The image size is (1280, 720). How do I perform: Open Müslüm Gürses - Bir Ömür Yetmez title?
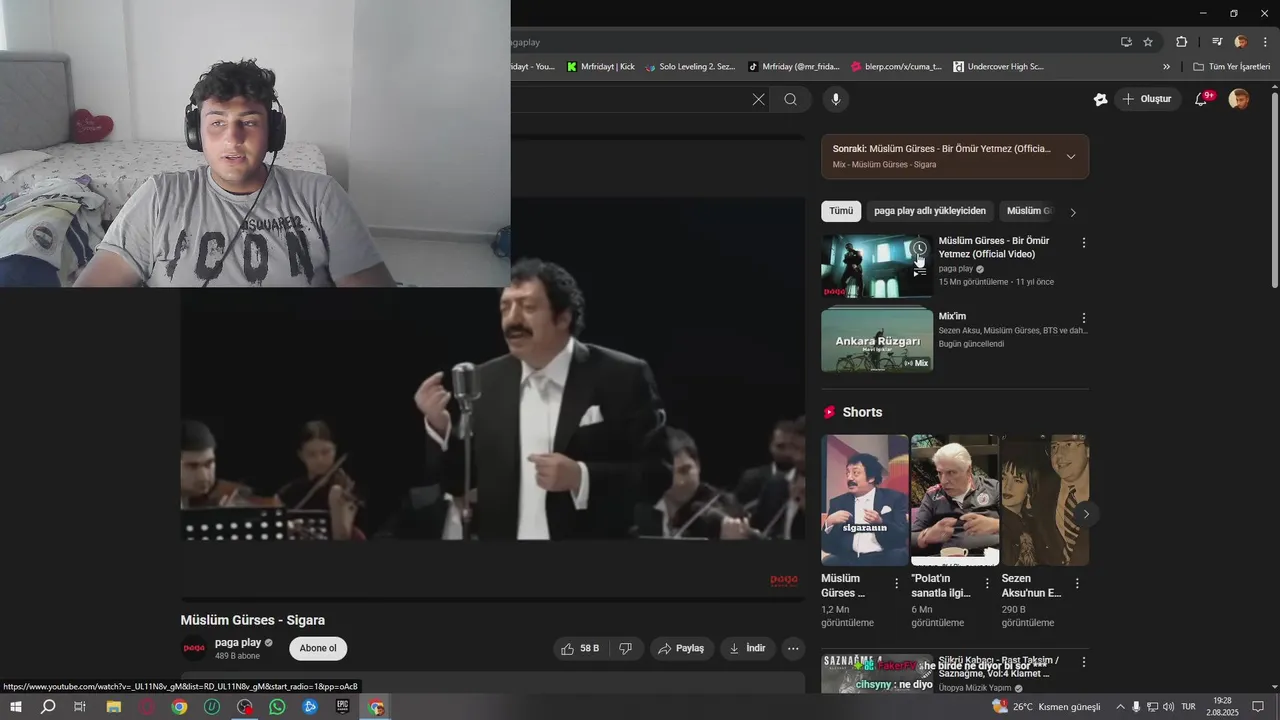point(993,247)
